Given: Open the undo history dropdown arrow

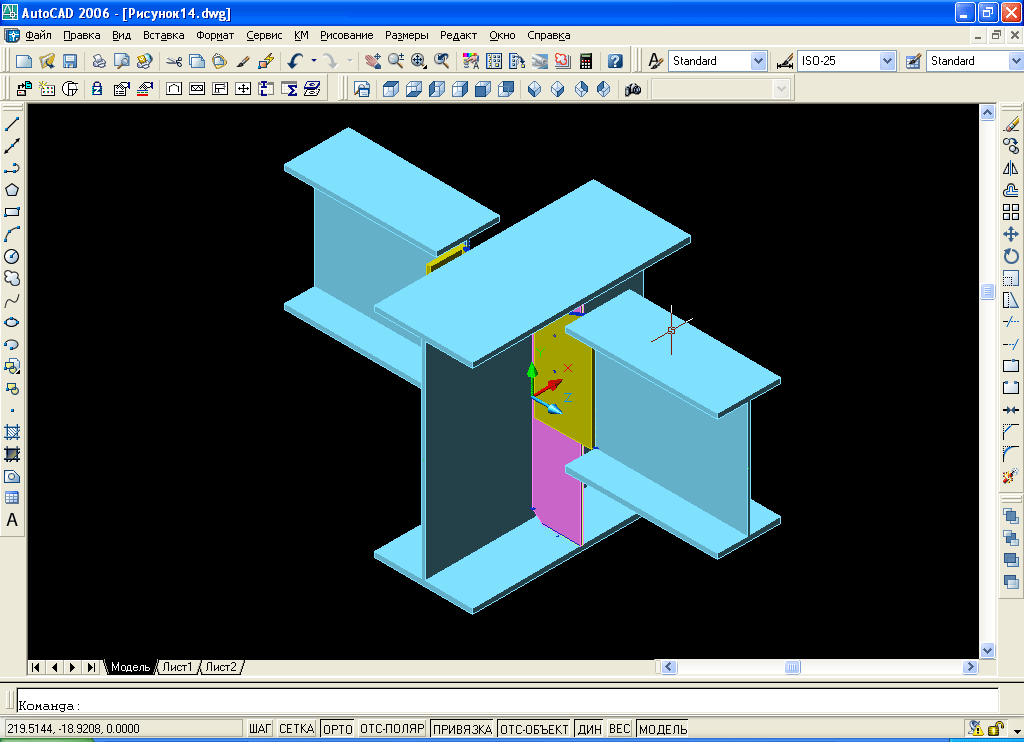Looking at the screenshot, I should 313,61.
